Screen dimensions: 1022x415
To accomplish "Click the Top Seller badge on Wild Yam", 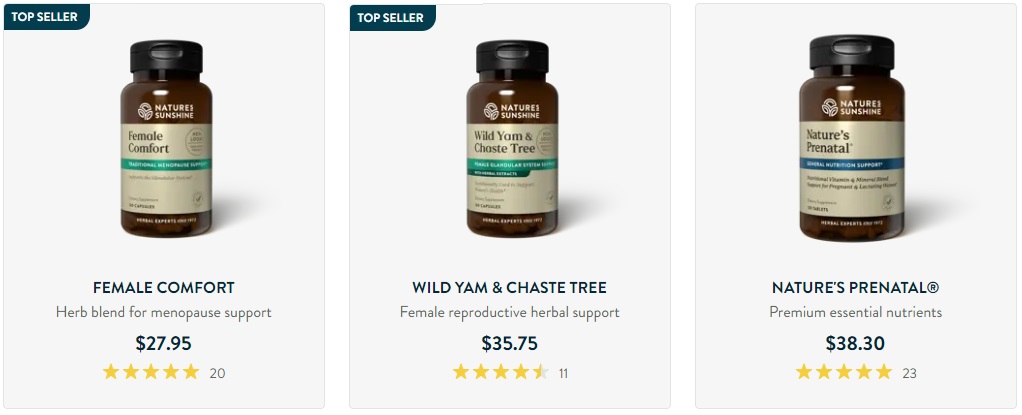I will tap(392, 17).
